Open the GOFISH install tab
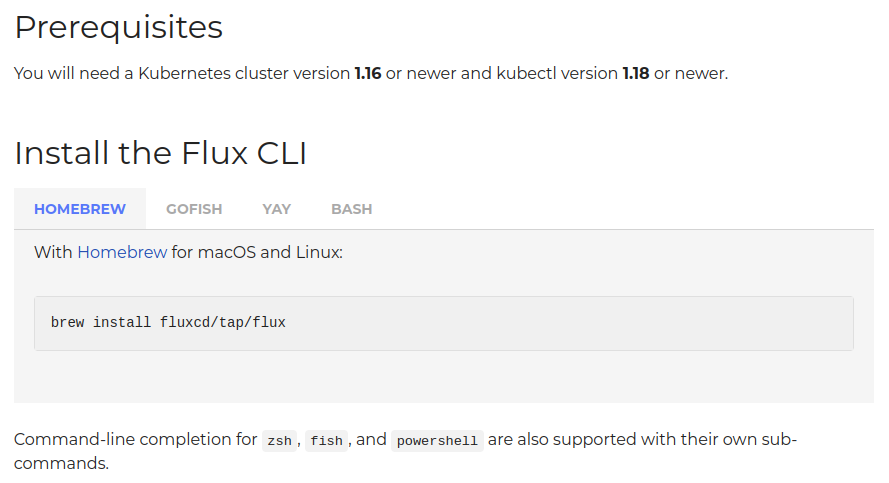 [x=194, y=209]
